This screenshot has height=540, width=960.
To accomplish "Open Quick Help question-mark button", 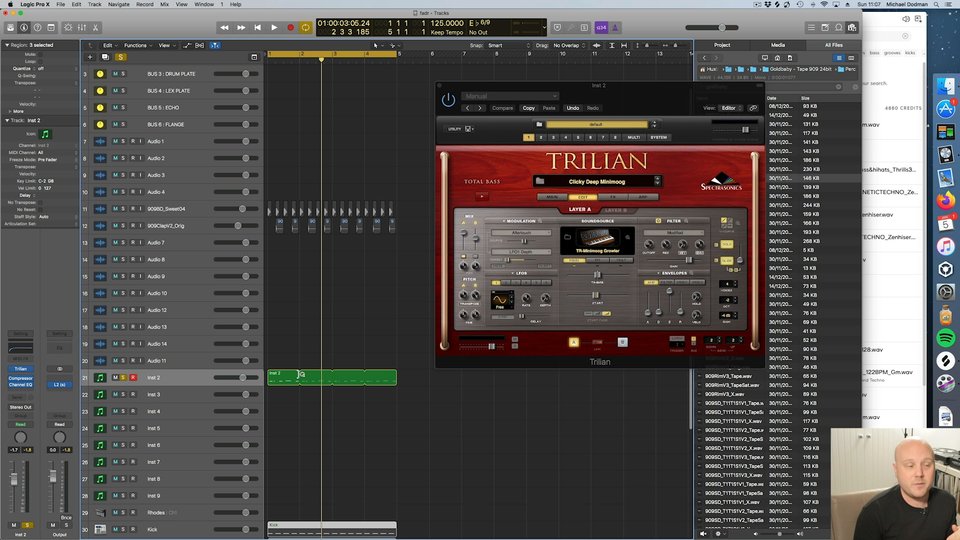I will [x=37, y=28].
